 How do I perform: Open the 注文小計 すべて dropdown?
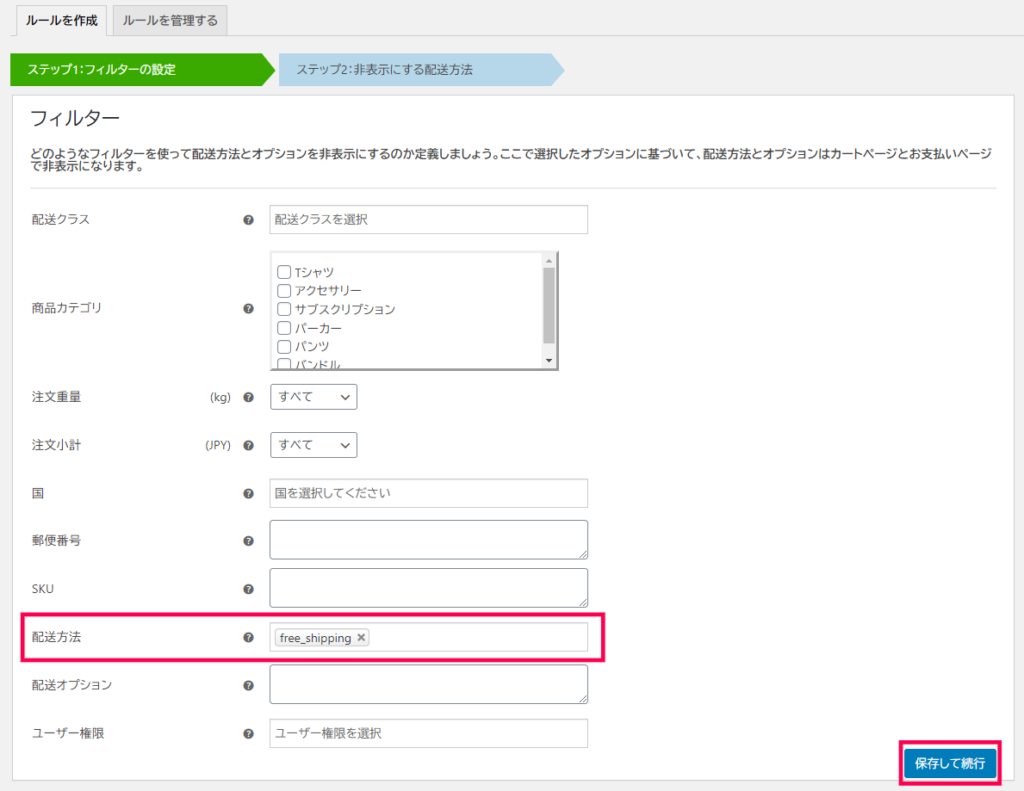click(x=313, y=445)
